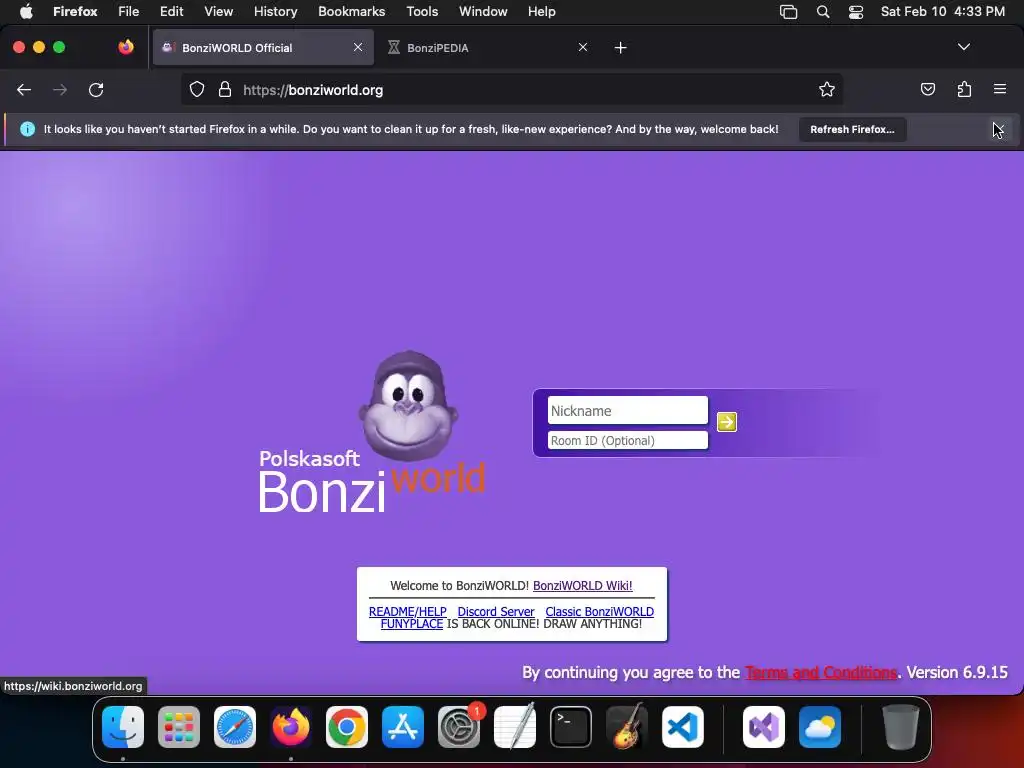
Task: Click the bonziworld.org address bar
Action: click(512, 90)
